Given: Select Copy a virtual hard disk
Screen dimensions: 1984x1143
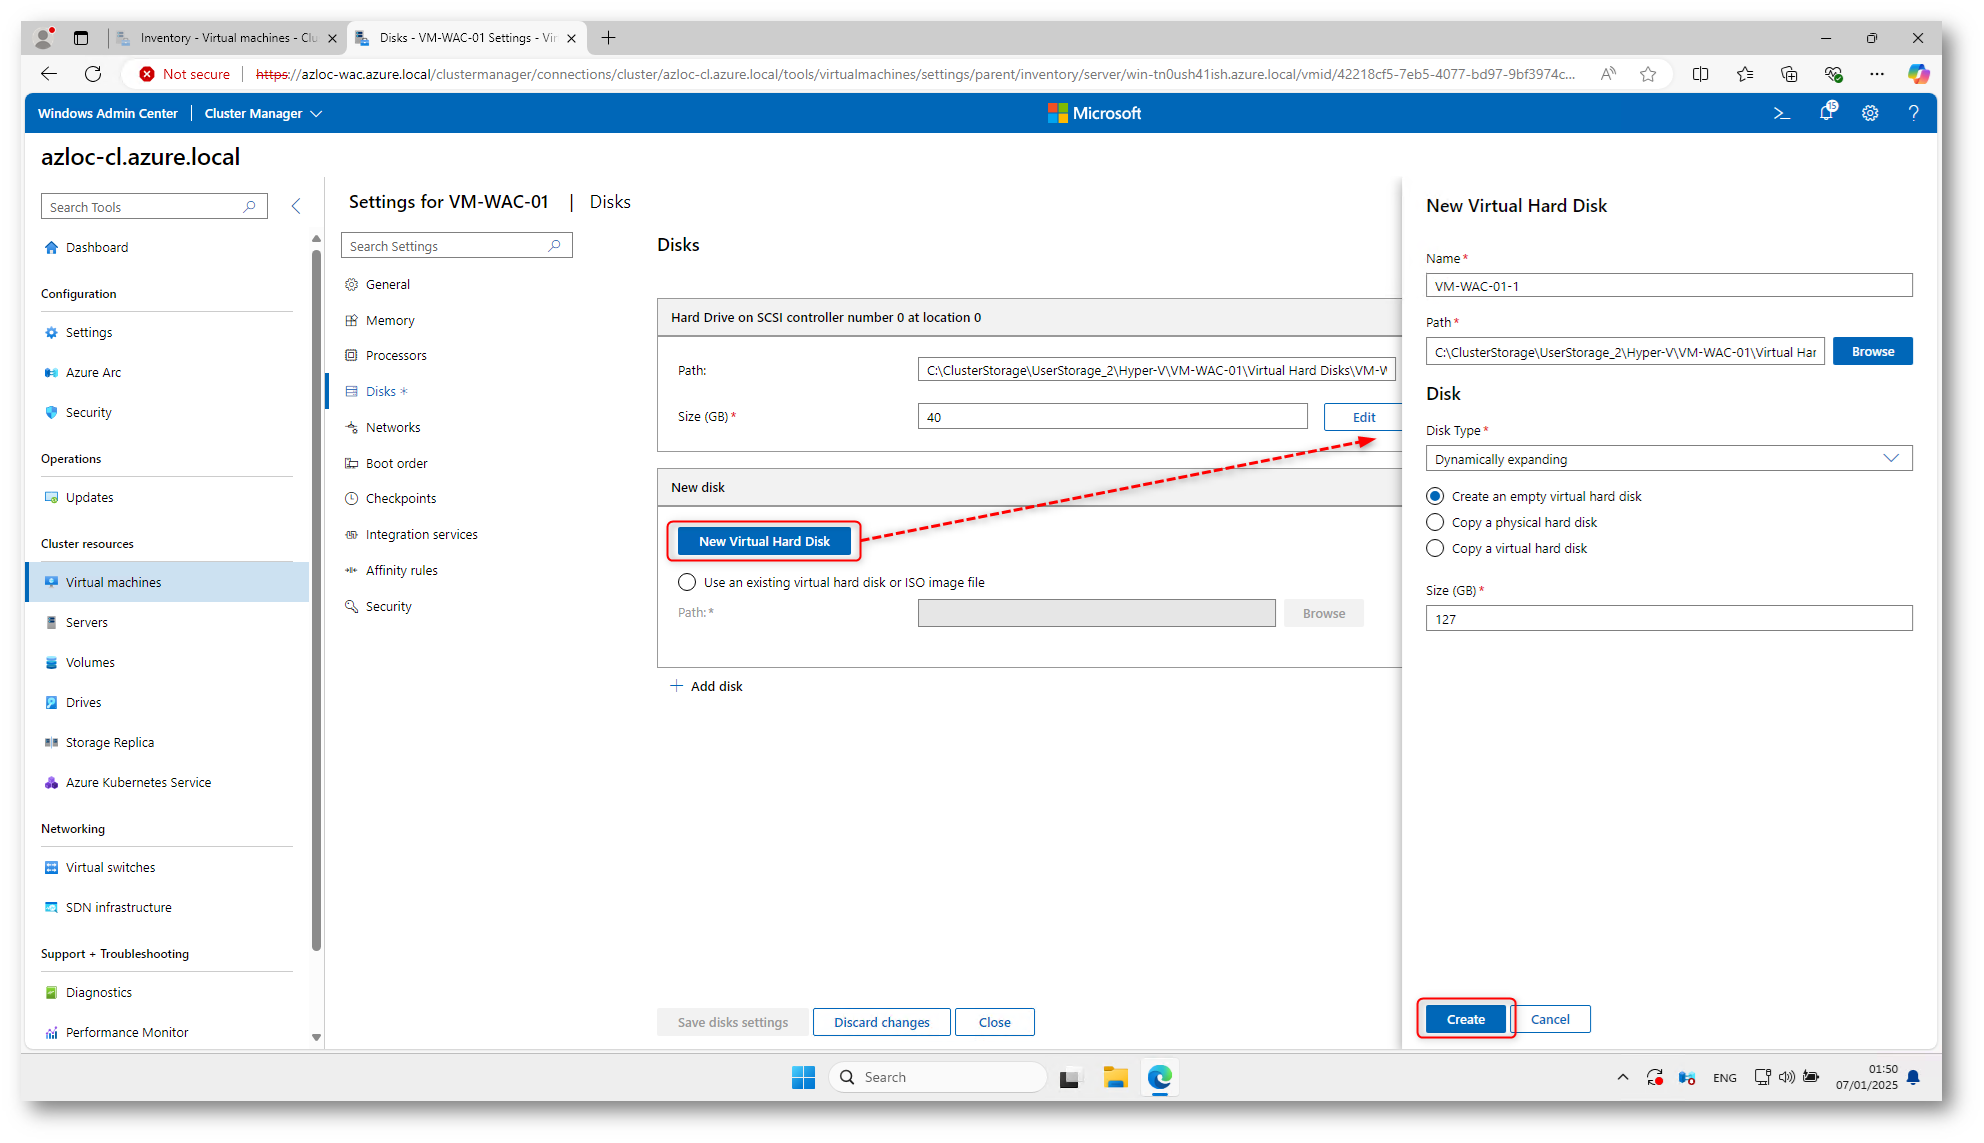Looking at the screenshot, I should [x=1435, y=548].
